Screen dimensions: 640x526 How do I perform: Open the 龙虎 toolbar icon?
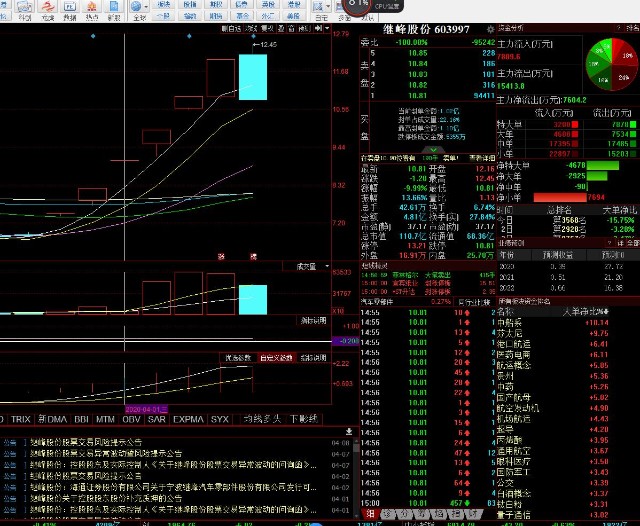click(48, 11)
